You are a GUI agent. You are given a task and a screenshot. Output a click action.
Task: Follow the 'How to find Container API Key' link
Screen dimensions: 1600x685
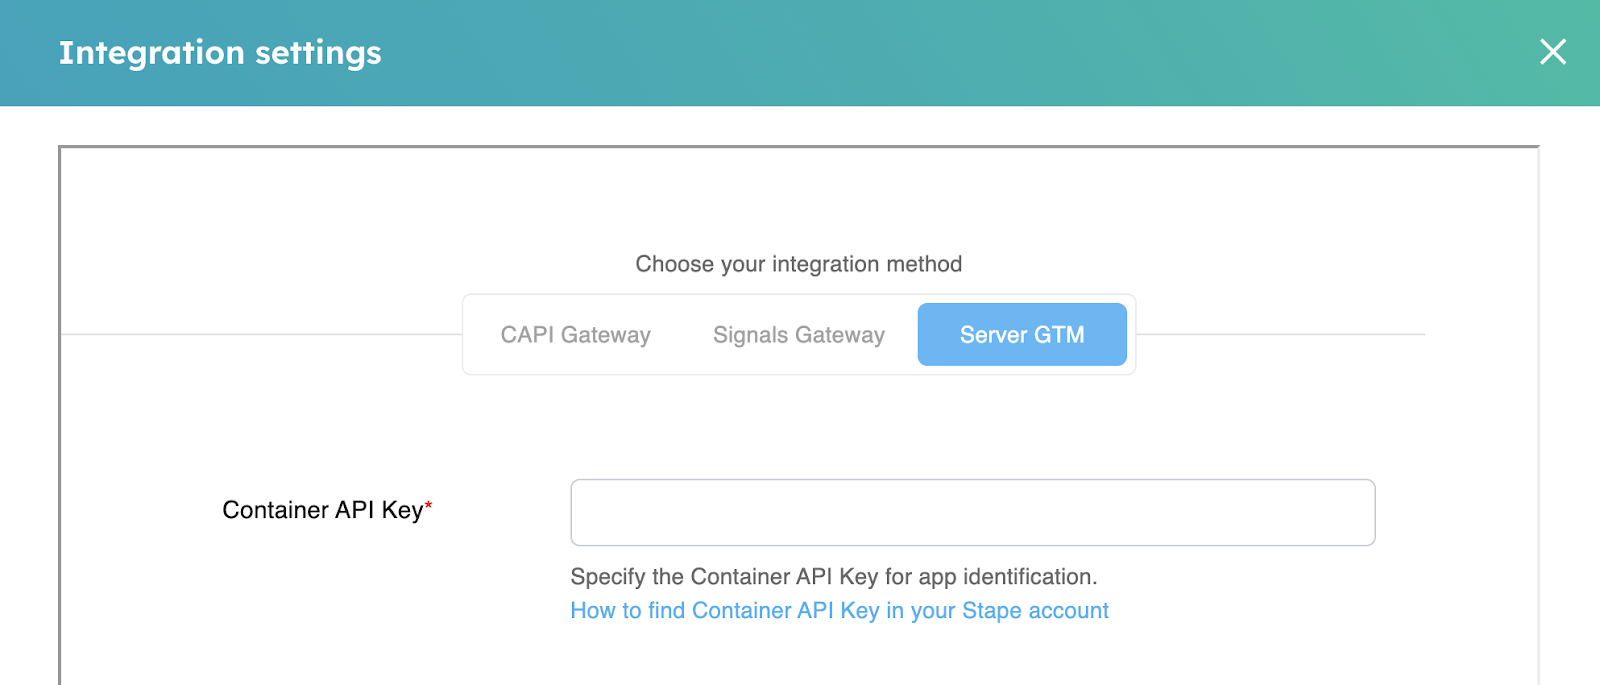(x=839, y=611)
